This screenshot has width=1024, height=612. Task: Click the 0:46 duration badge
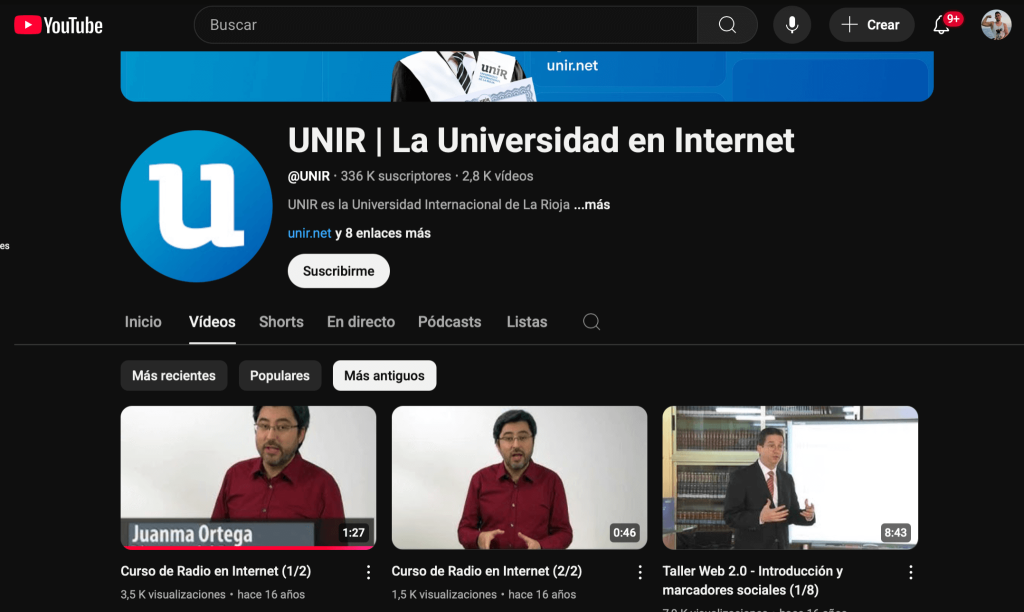pos(624,532)
